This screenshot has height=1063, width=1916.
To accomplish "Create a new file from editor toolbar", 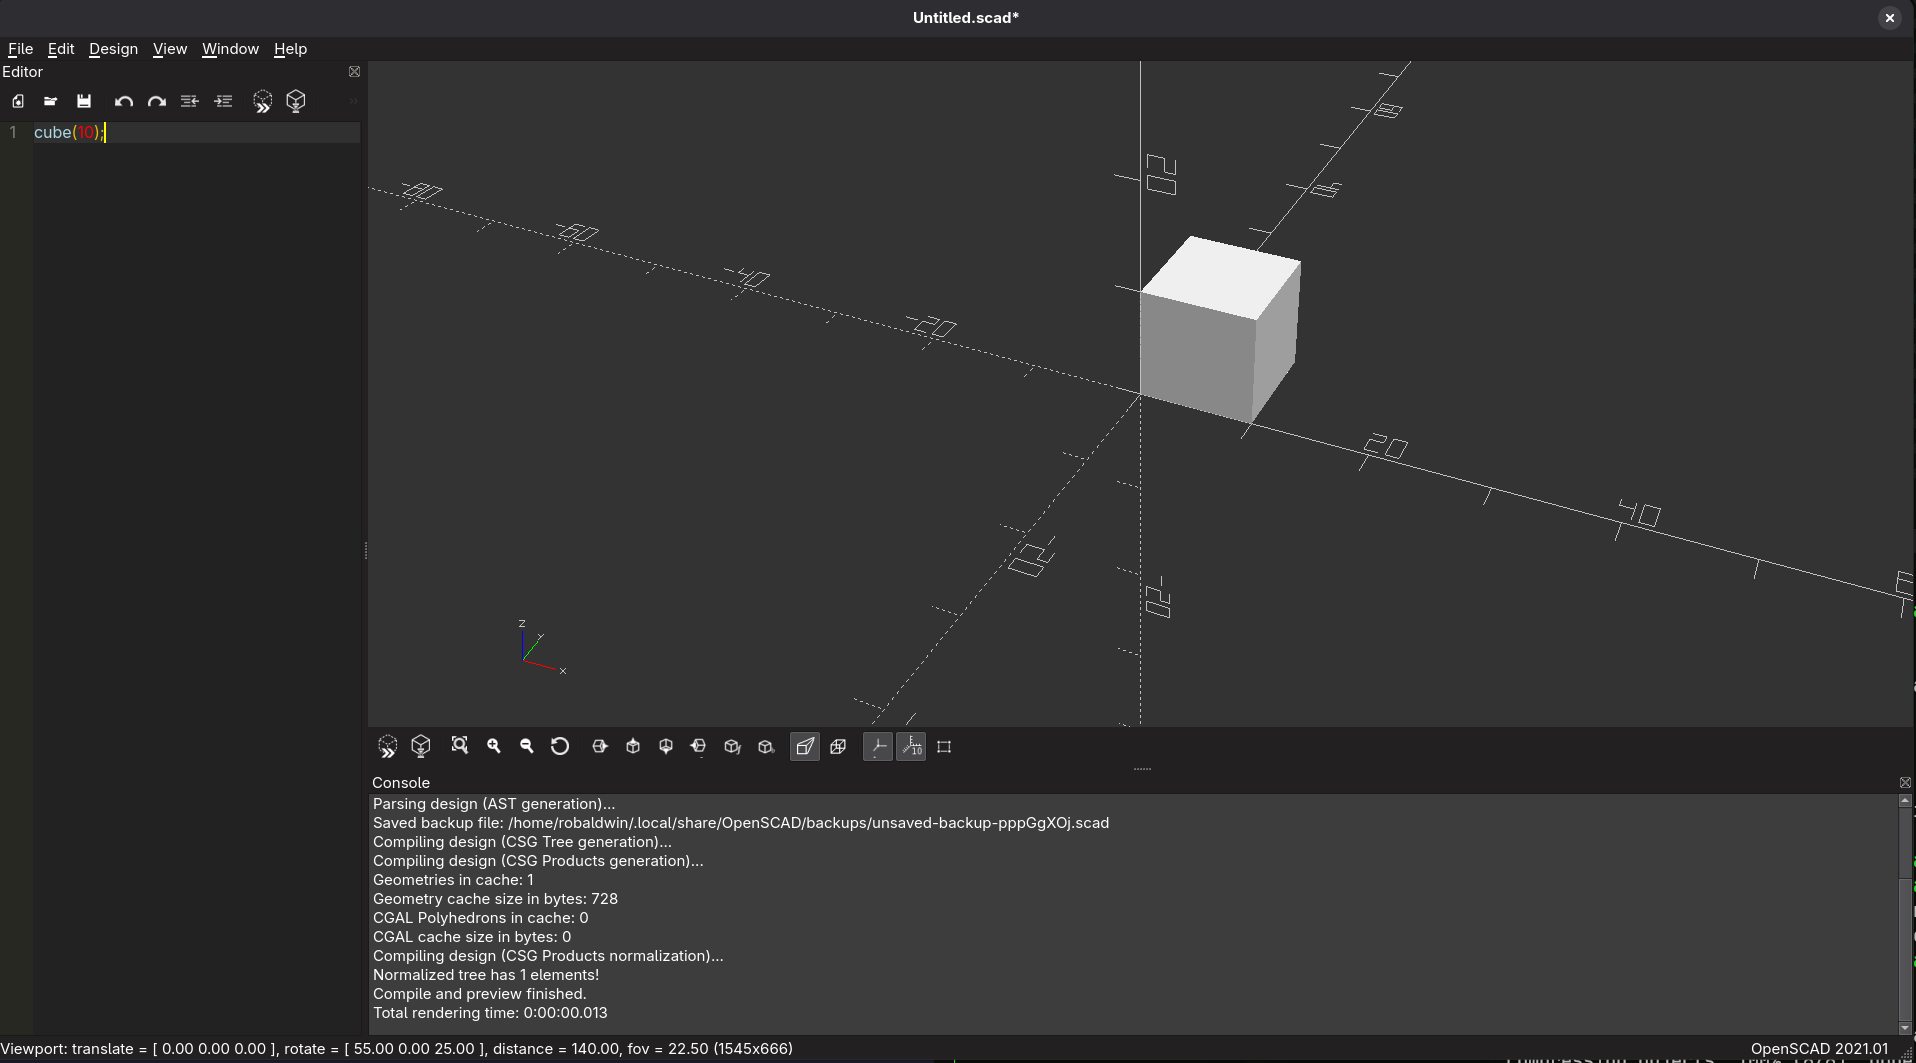I will 18,101.
